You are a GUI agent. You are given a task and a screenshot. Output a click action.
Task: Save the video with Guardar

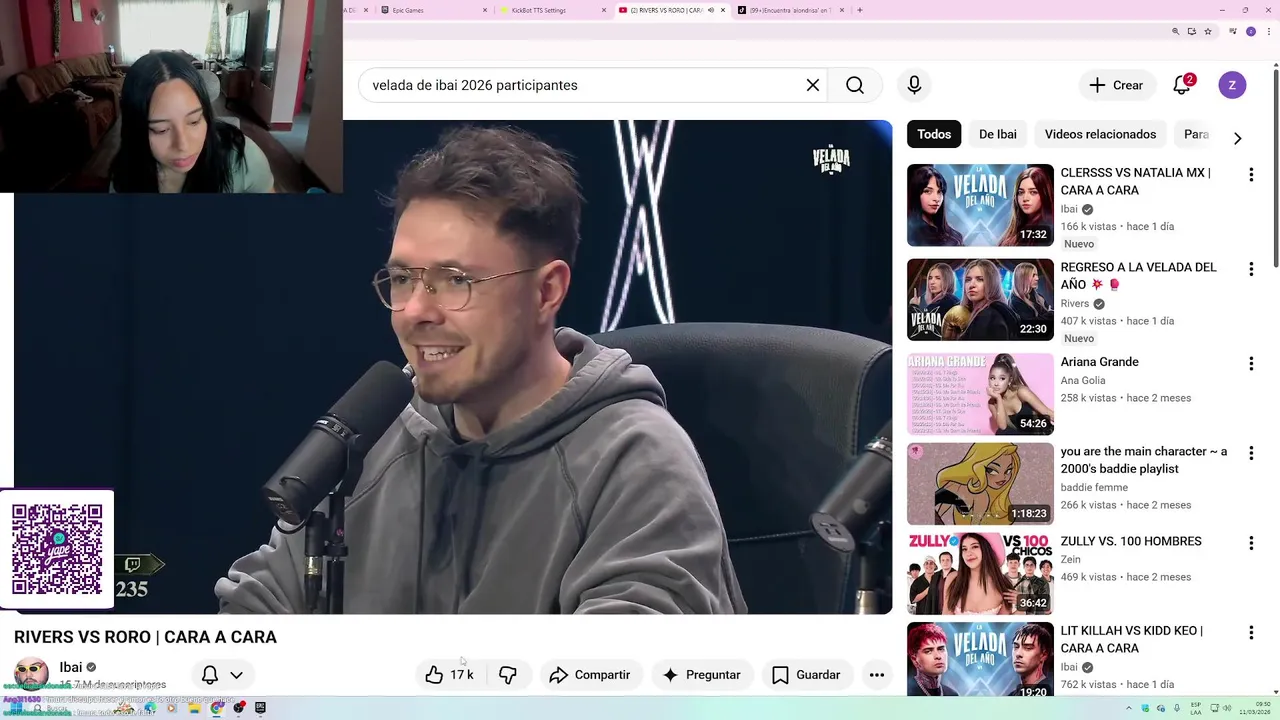pos(806,675)
